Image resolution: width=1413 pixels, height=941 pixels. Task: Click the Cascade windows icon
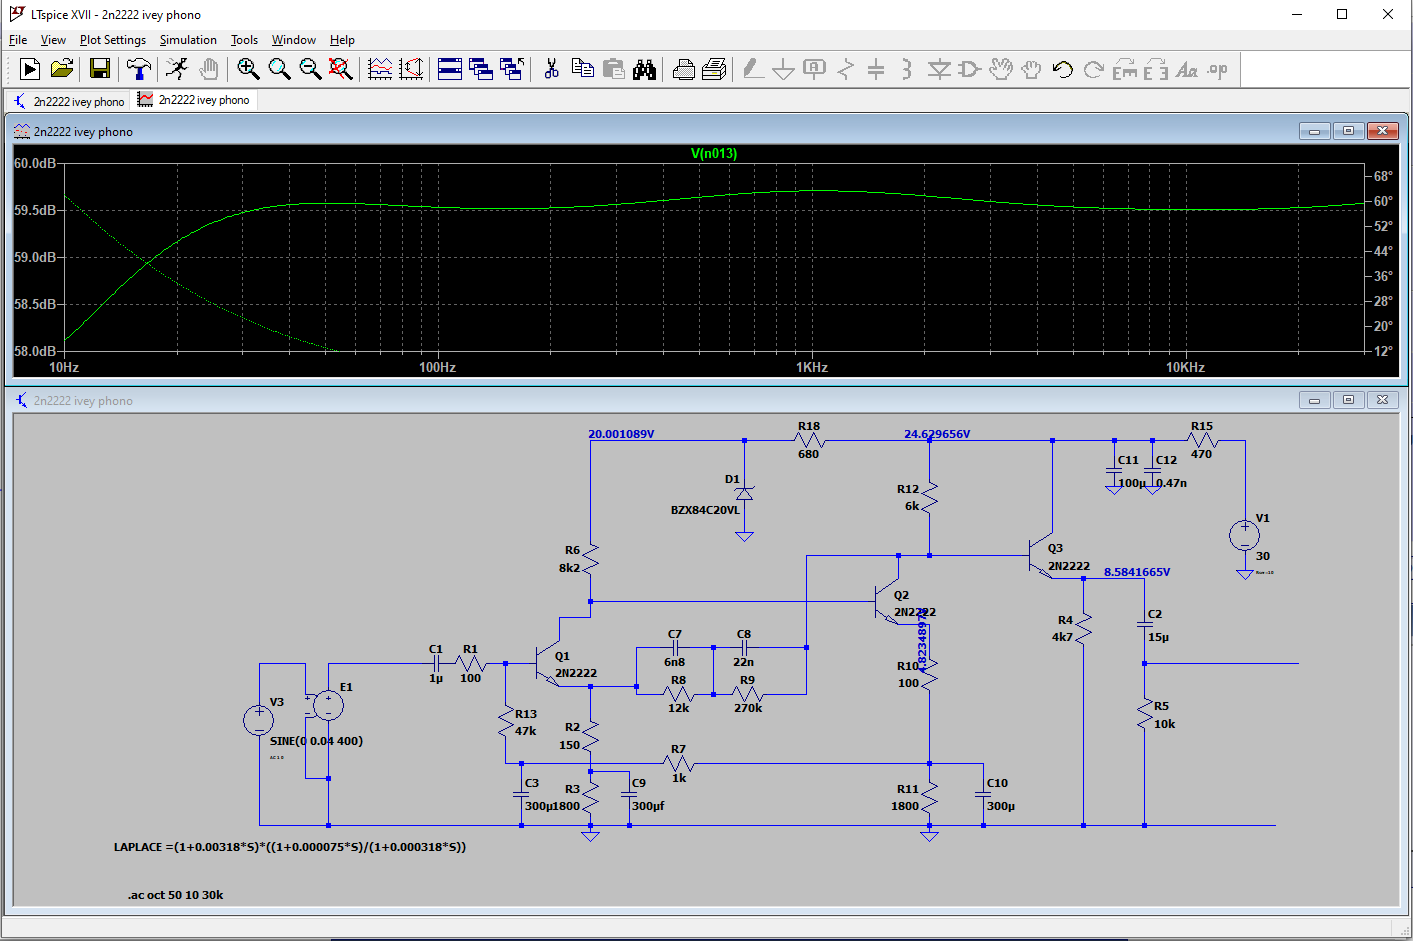(481, 69)
